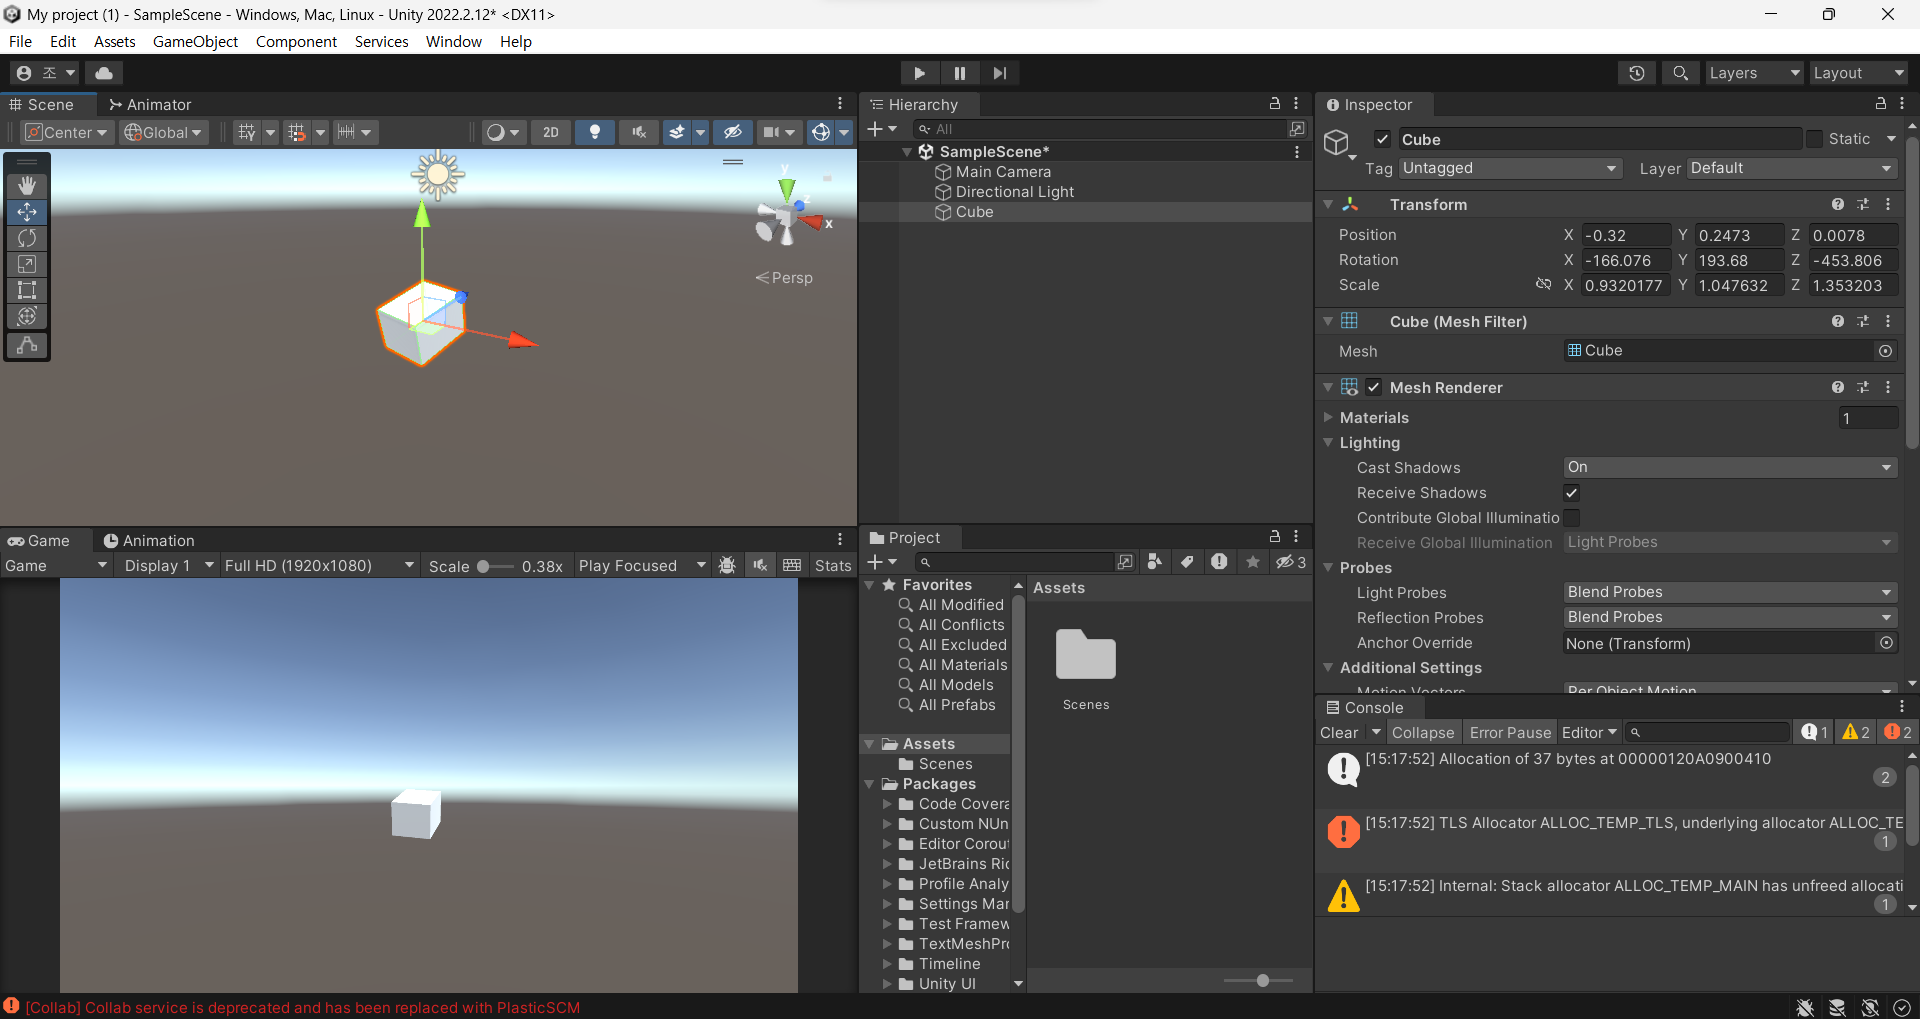Open the Window menu
Image resolution: width=1920 pixels, height=1019 pixels.
point(454,41)
